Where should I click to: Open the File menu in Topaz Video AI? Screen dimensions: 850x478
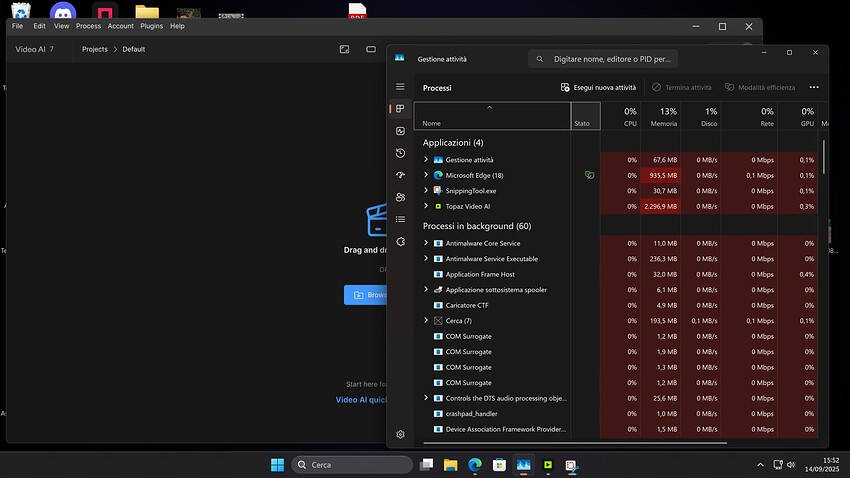tap(17, 26)
